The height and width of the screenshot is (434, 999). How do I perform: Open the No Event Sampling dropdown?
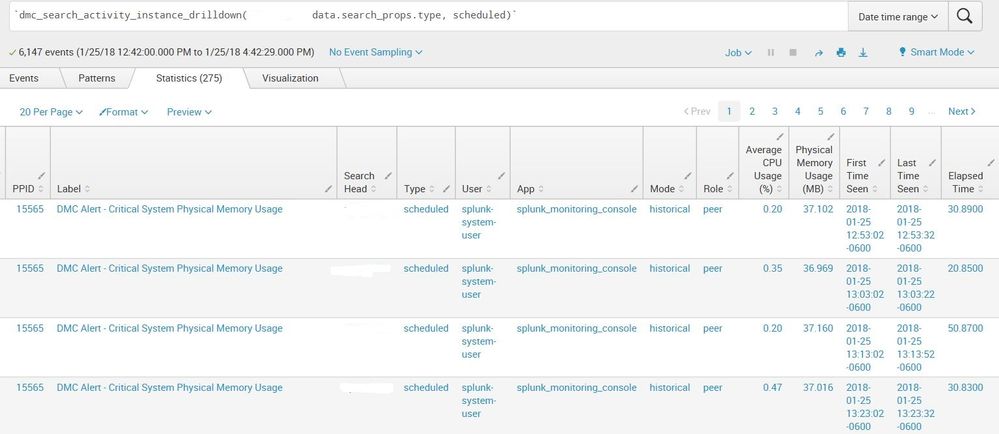click(x=375, y=52)
